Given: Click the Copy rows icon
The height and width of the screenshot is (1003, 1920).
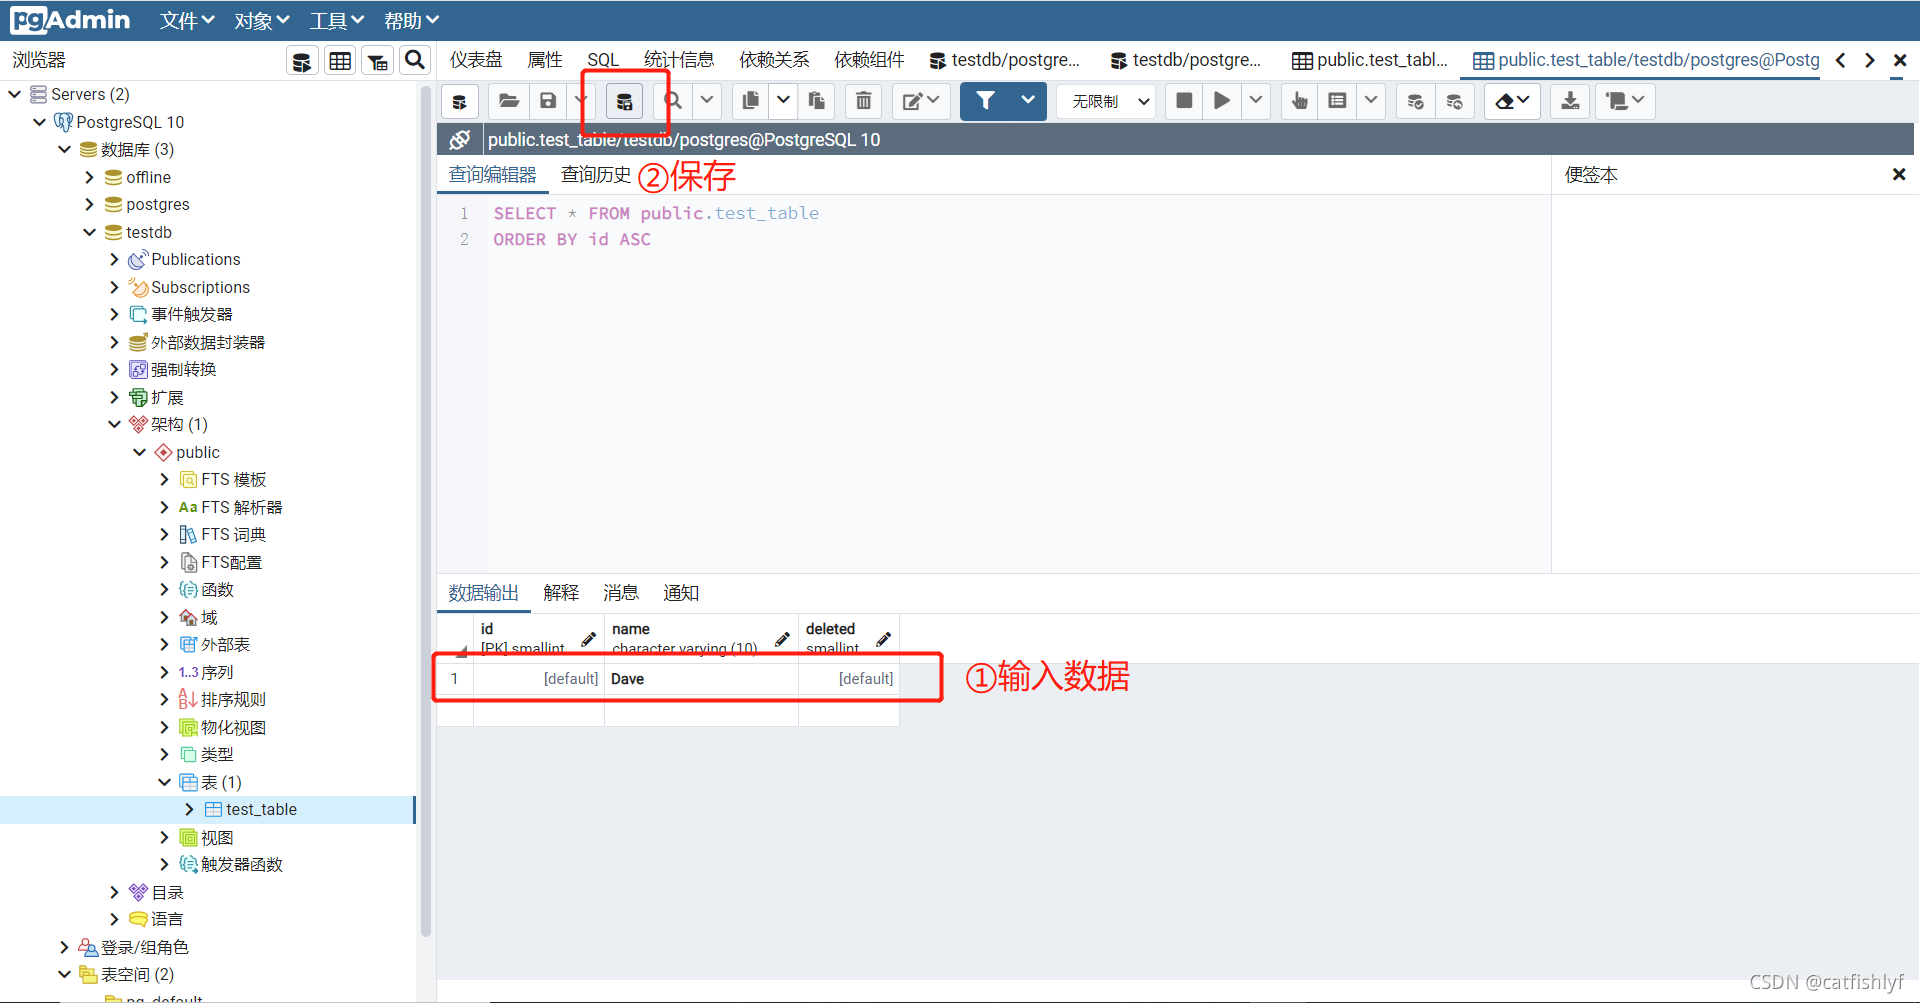Looking at the screenshot, I should pos(751,101).
